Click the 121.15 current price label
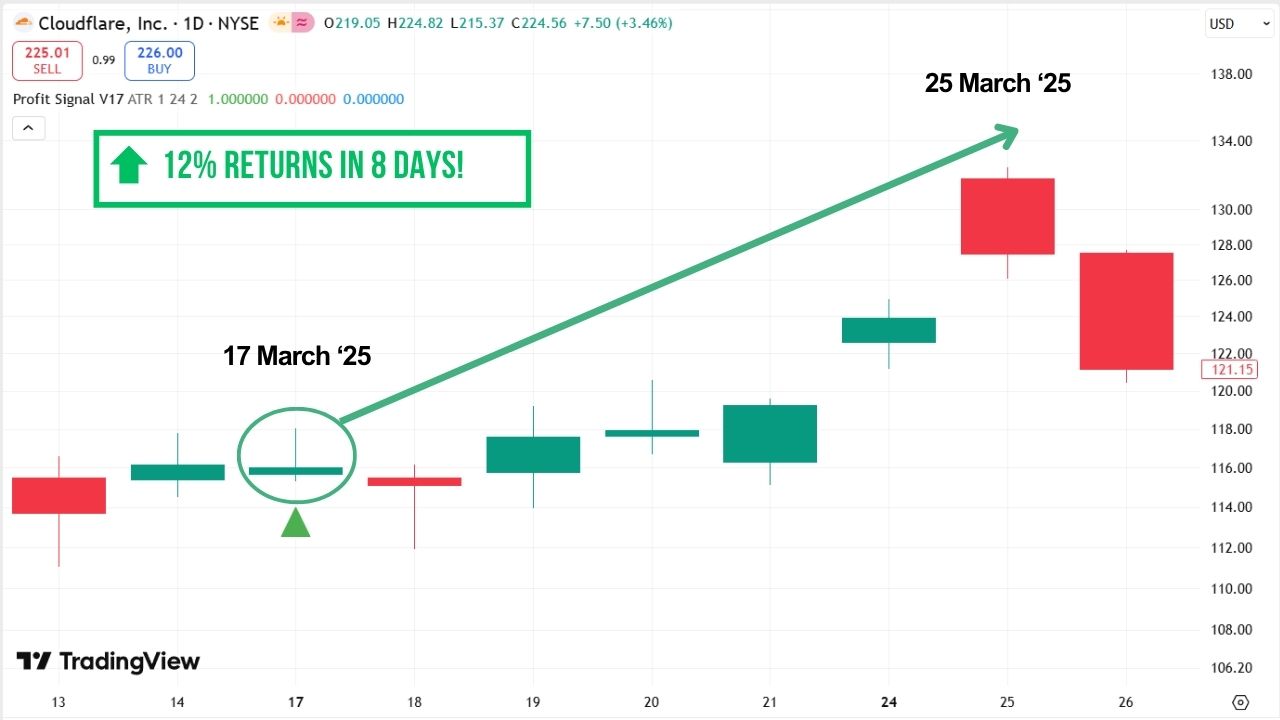Image resolution: width=1280 pixels, height=720 pixels. [1229, 370]
